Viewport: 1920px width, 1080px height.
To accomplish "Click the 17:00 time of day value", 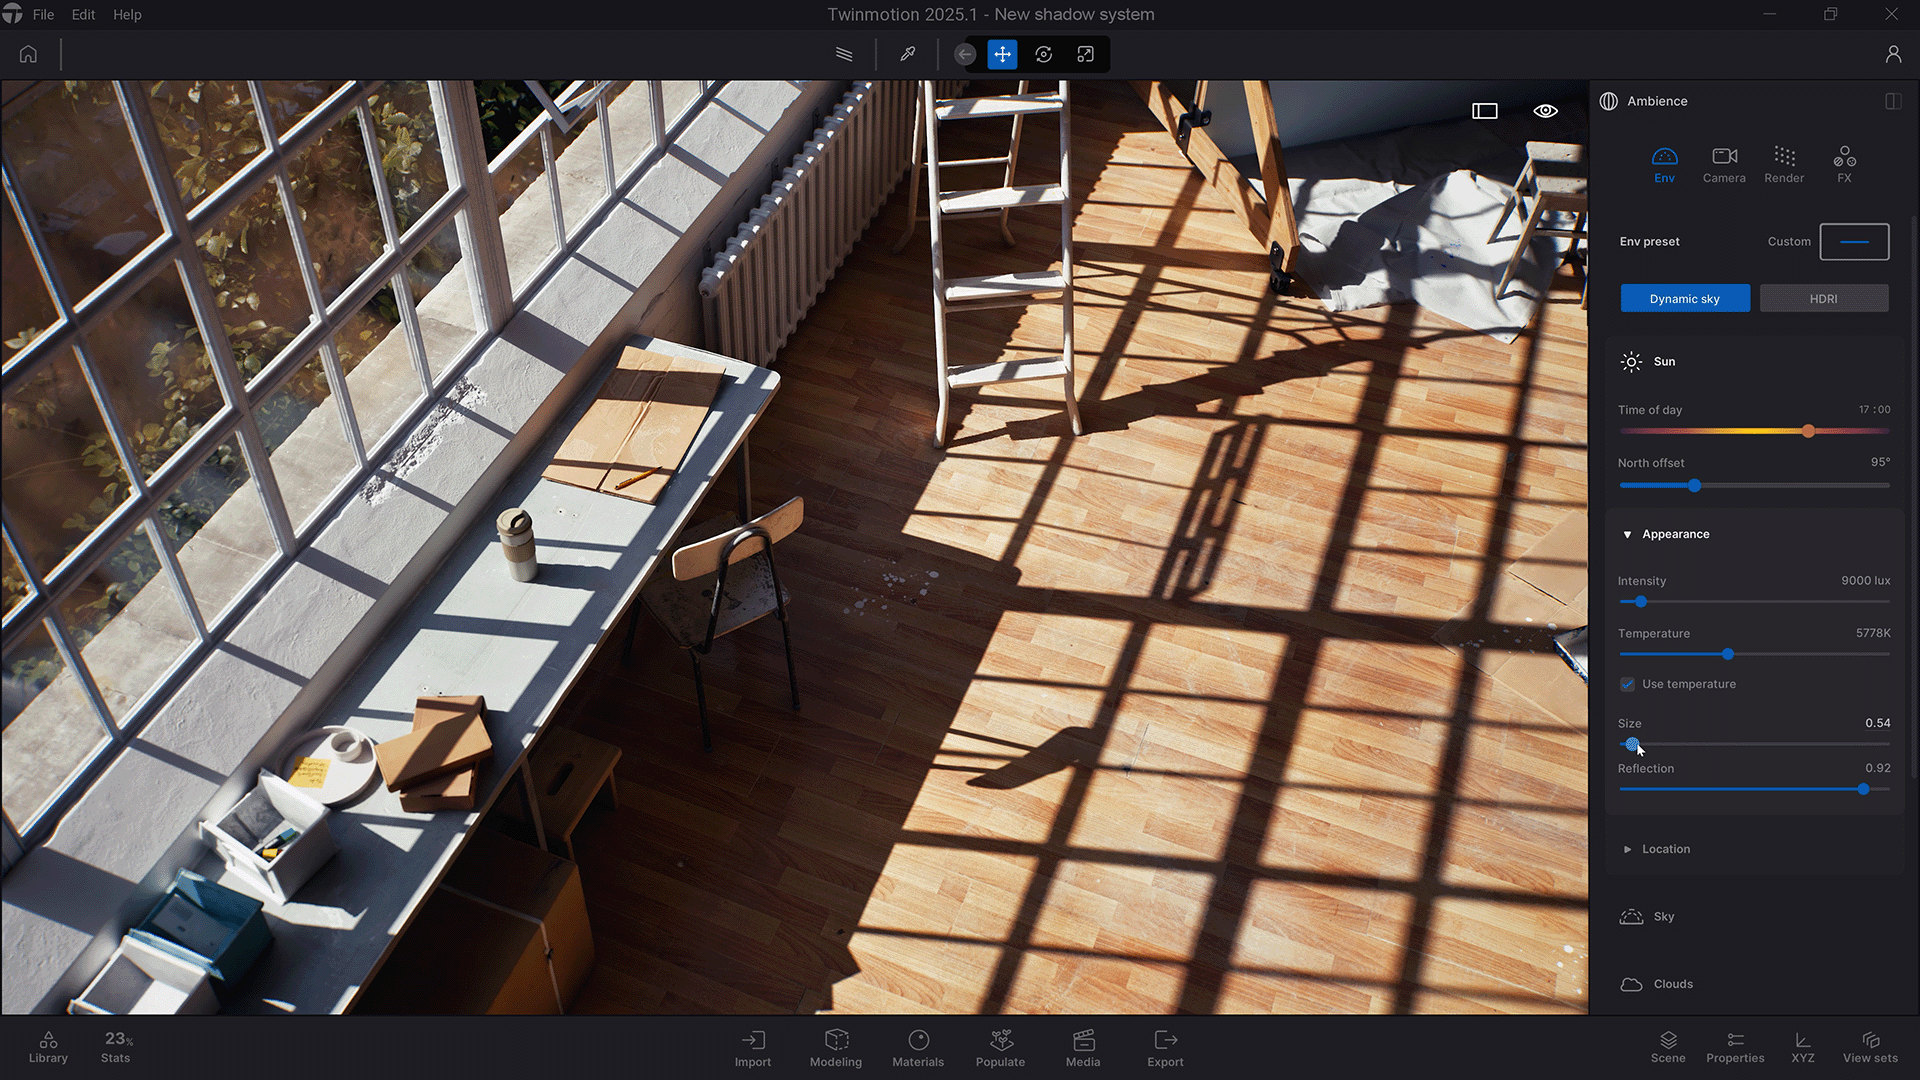I will point(1874,410).
